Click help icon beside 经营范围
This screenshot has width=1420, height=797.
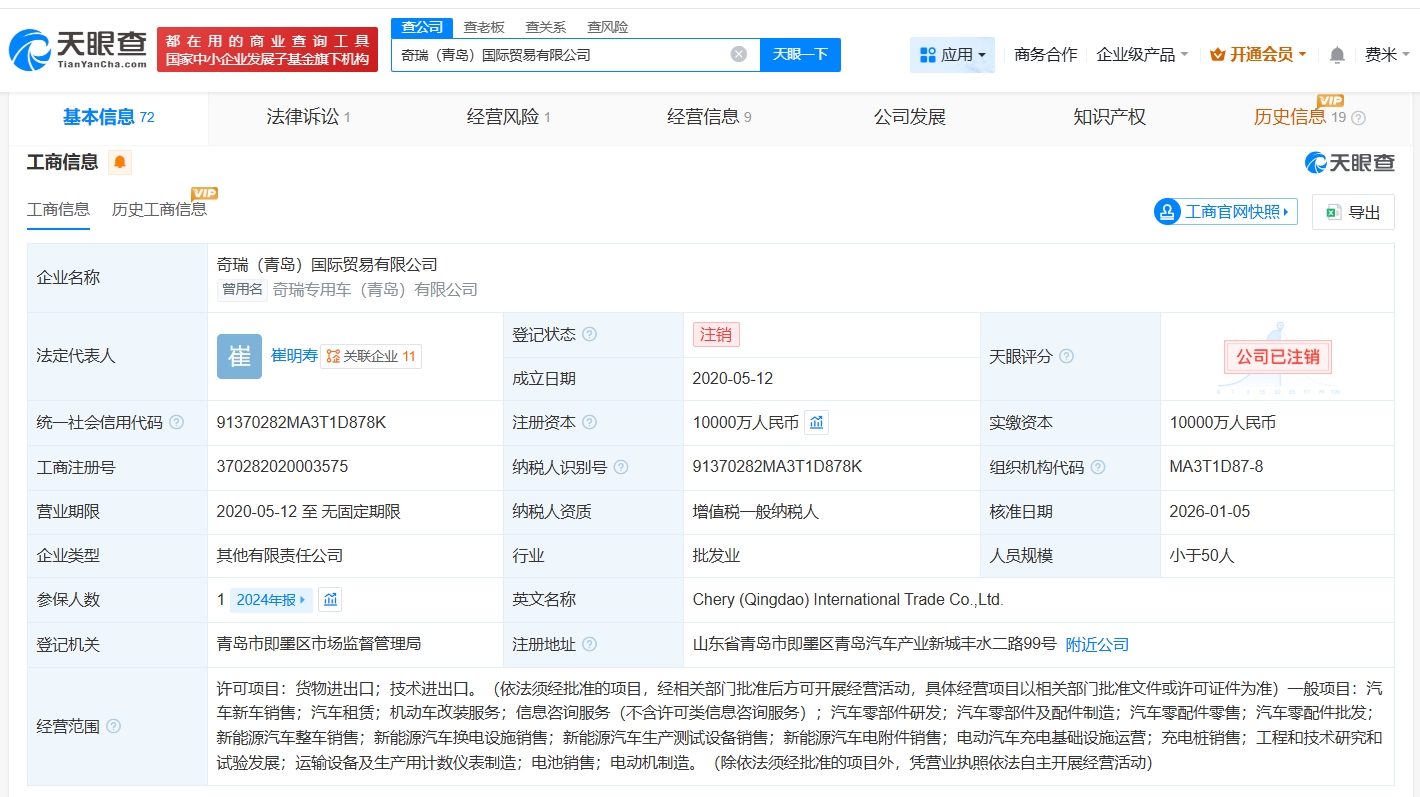113,726
